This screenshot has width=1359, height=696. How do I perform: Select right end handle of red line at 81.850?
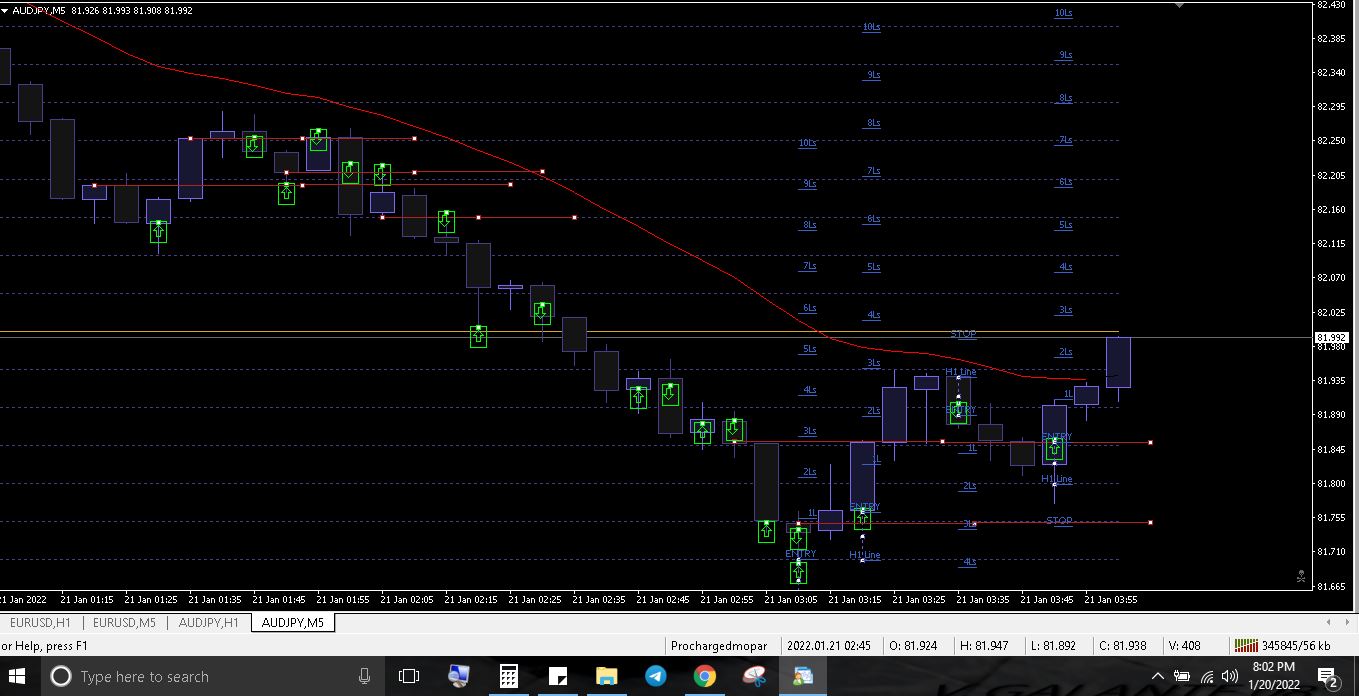click(1151, 442)
